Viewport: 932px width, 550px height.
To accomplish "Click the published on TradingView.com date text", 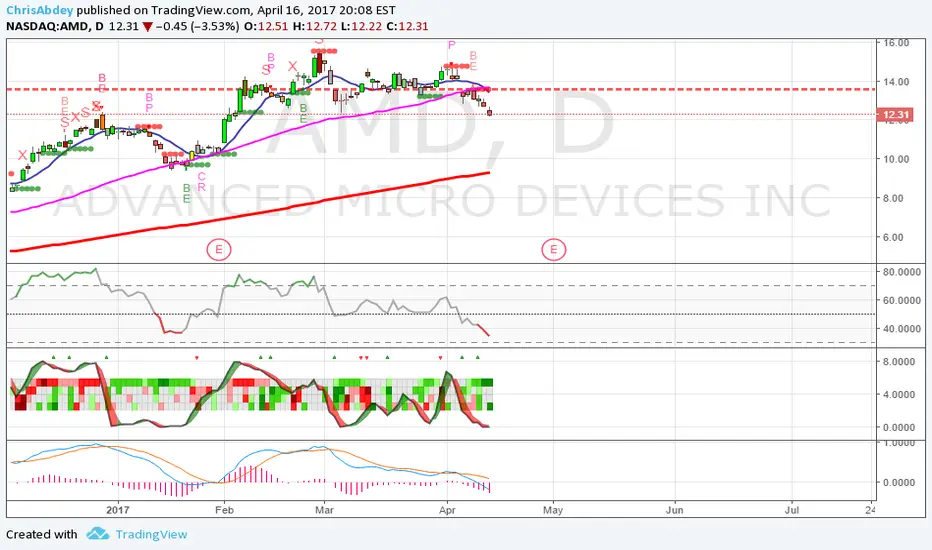I will pyautogui.click(x=236, y=10).
